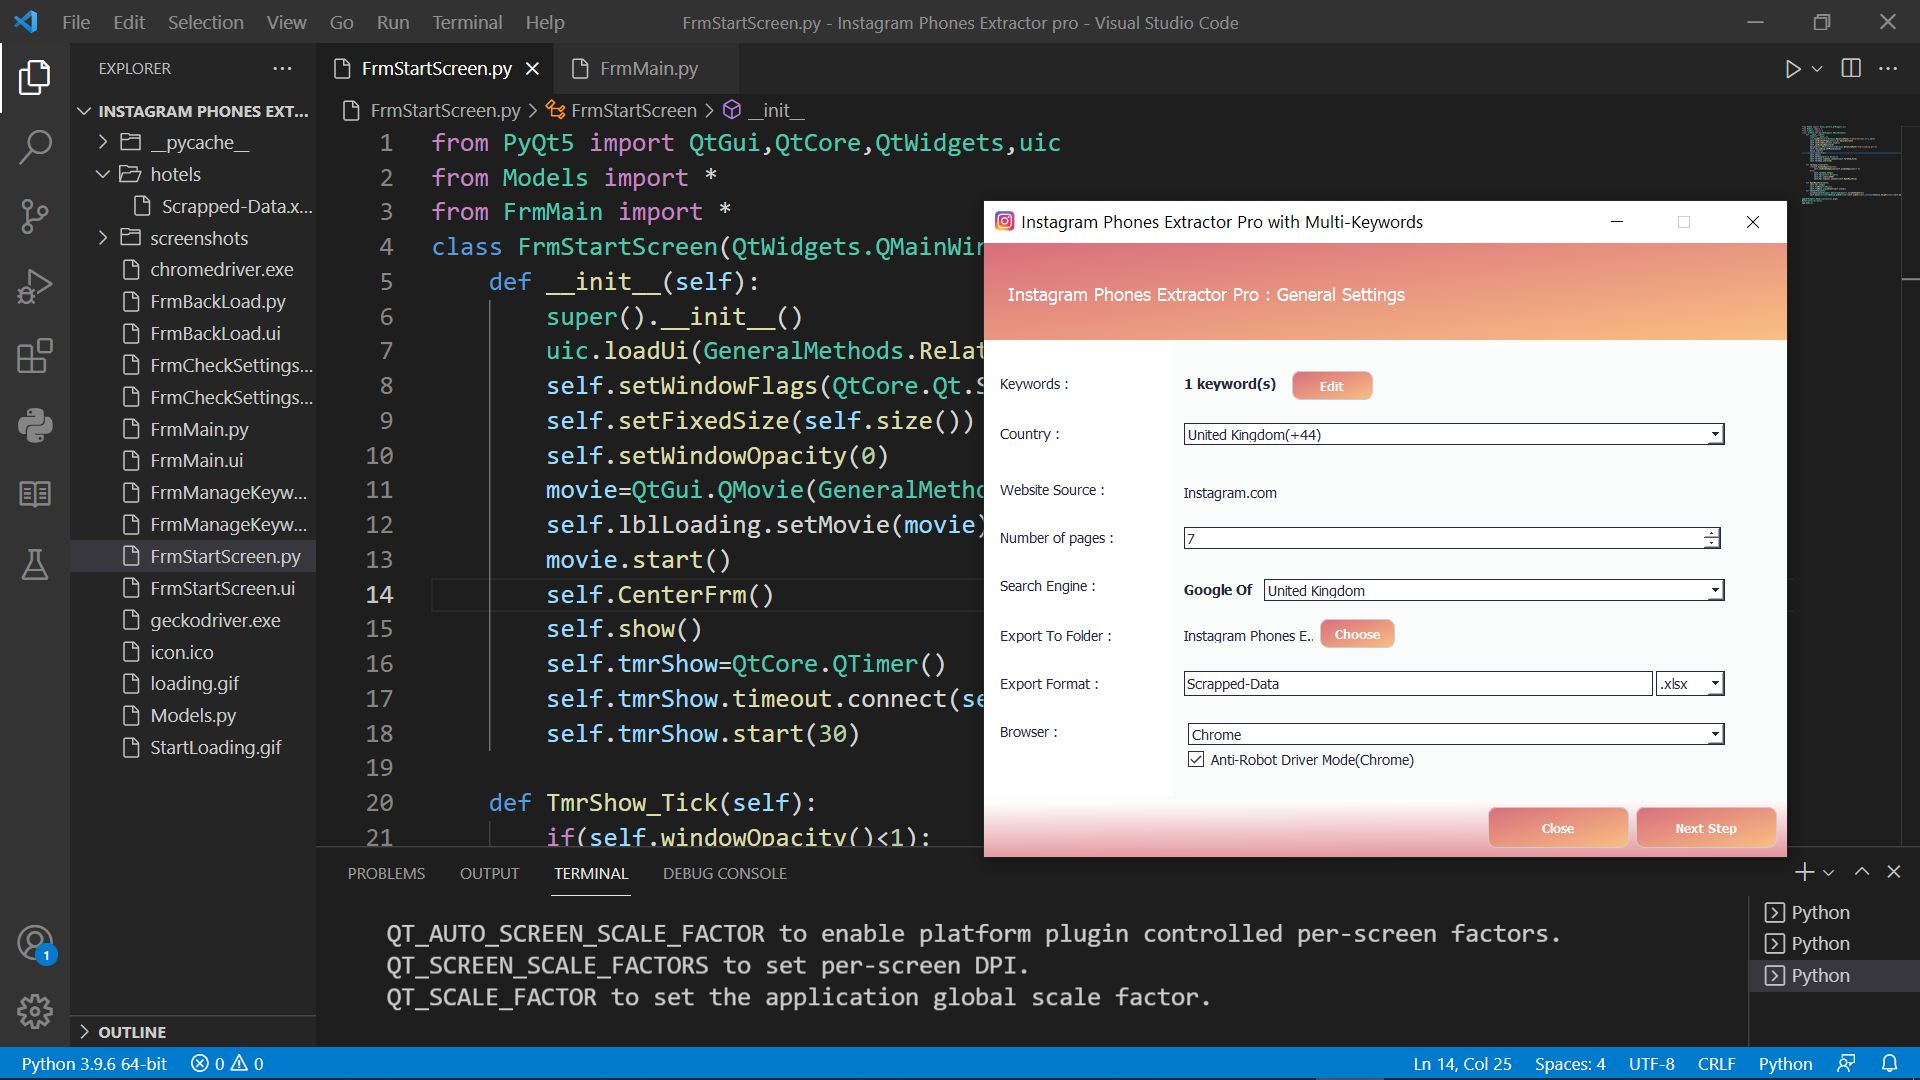Click the CRLF end-of-line selector
Viewport: 1920px width, 1080px height.
pyautogui.click(x=1716, y=1064)
